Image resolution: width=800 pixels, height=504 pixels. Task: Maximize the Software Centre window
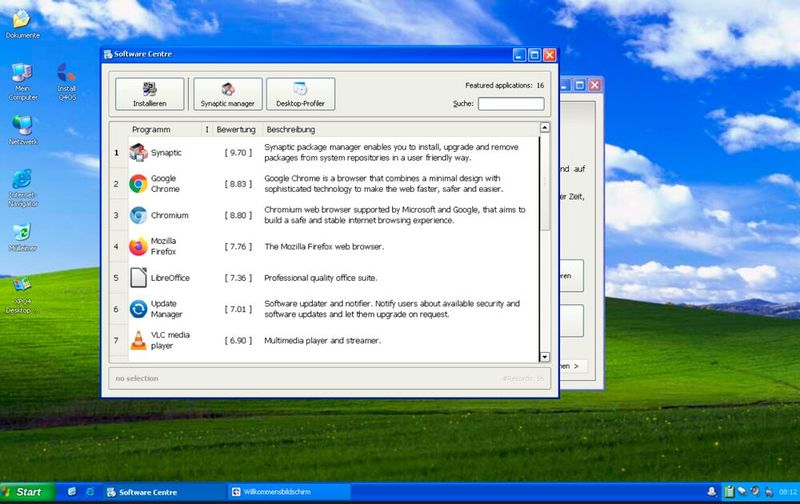tap(534, 55)
